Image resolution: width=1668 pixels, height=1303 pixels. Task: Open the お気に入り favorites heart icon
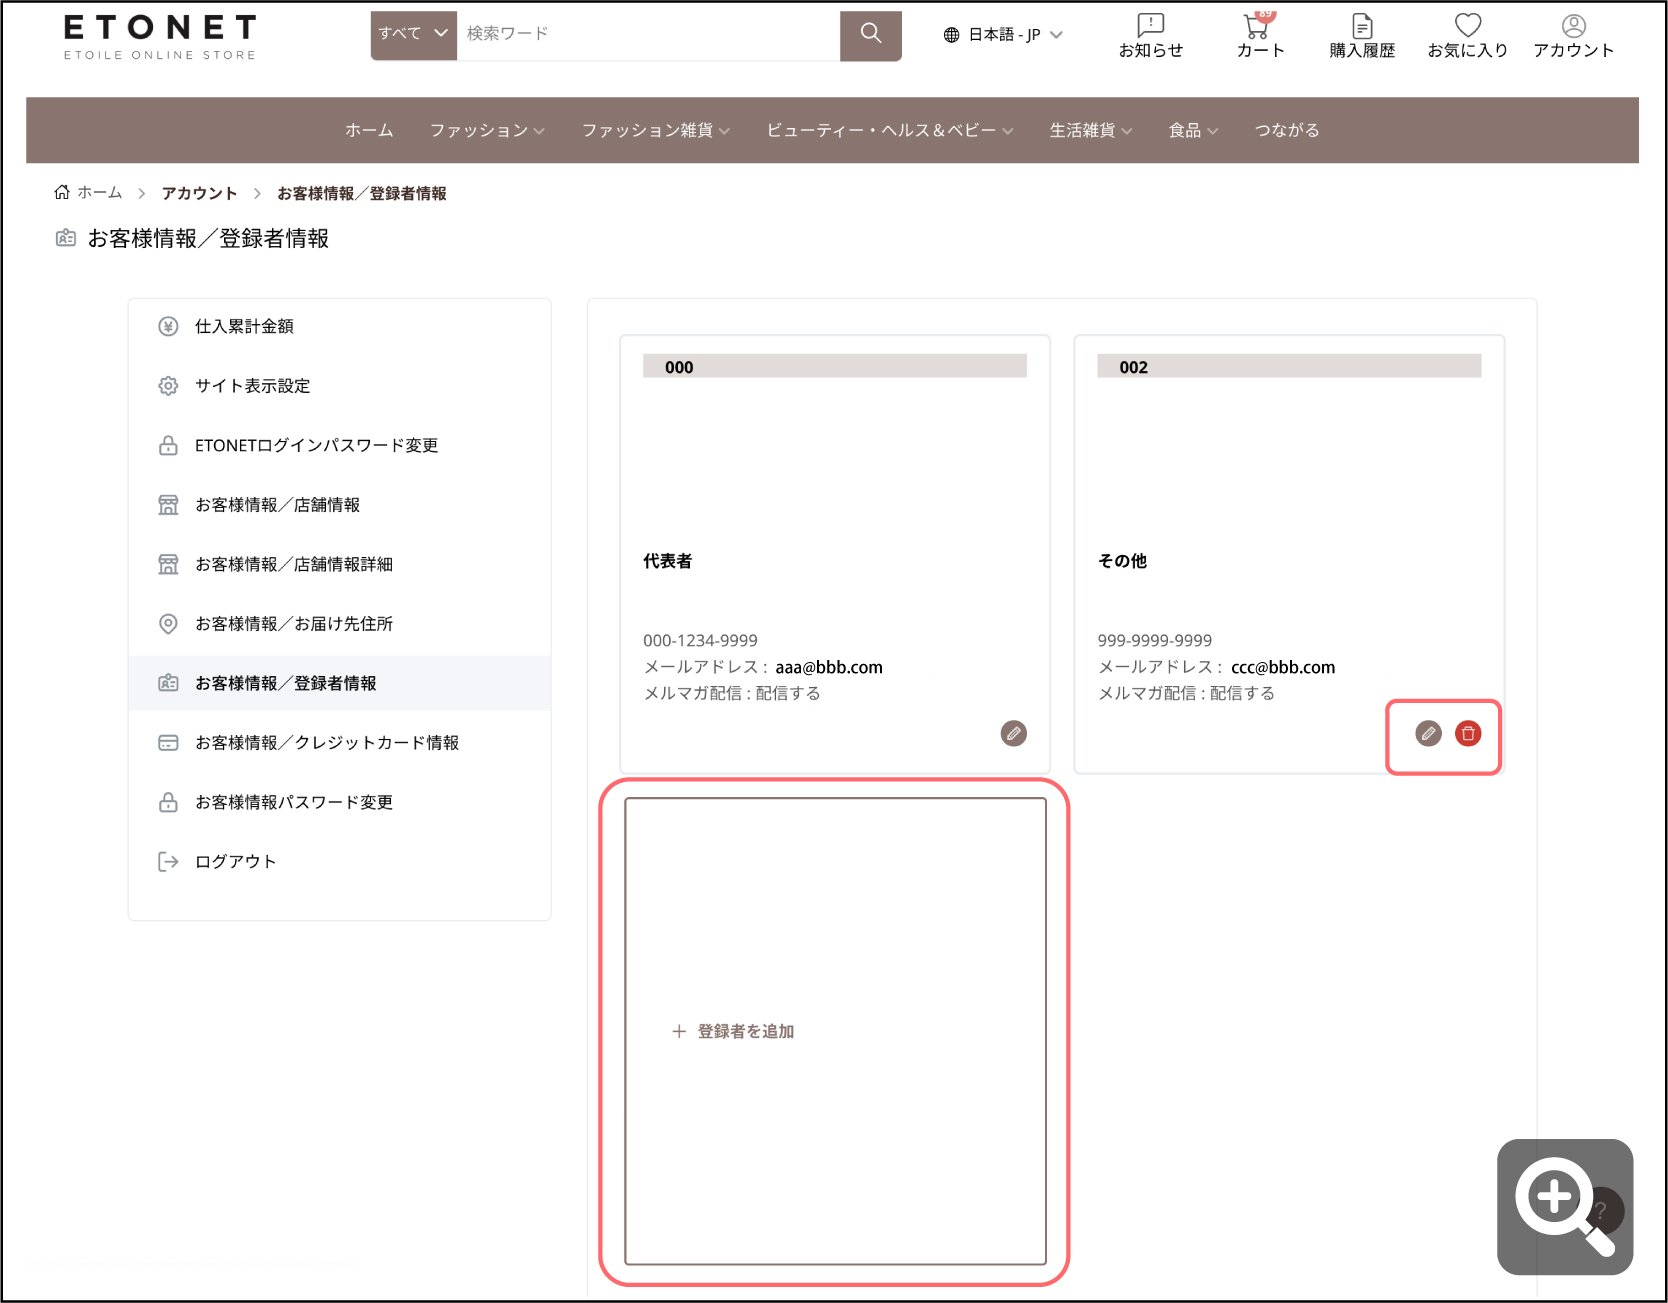point(1467,25)
